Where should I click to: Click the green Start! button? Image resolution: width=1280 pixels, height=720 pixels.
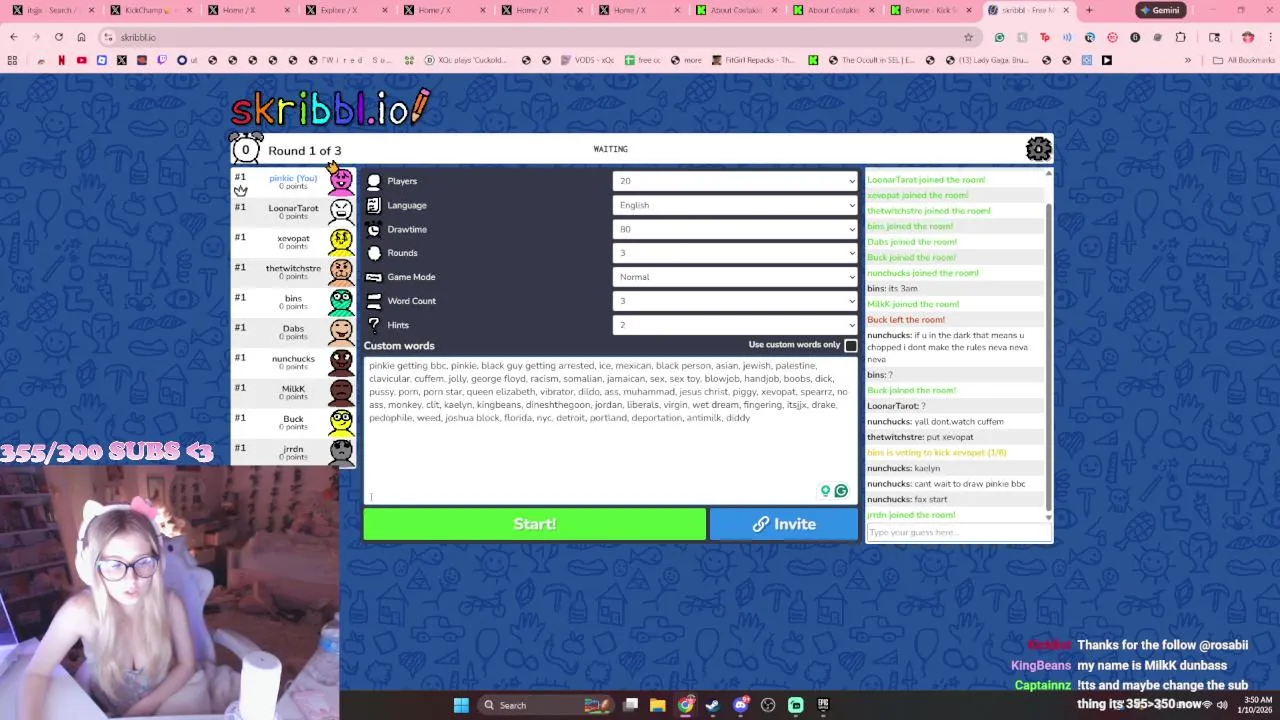[x=535, y=524]
